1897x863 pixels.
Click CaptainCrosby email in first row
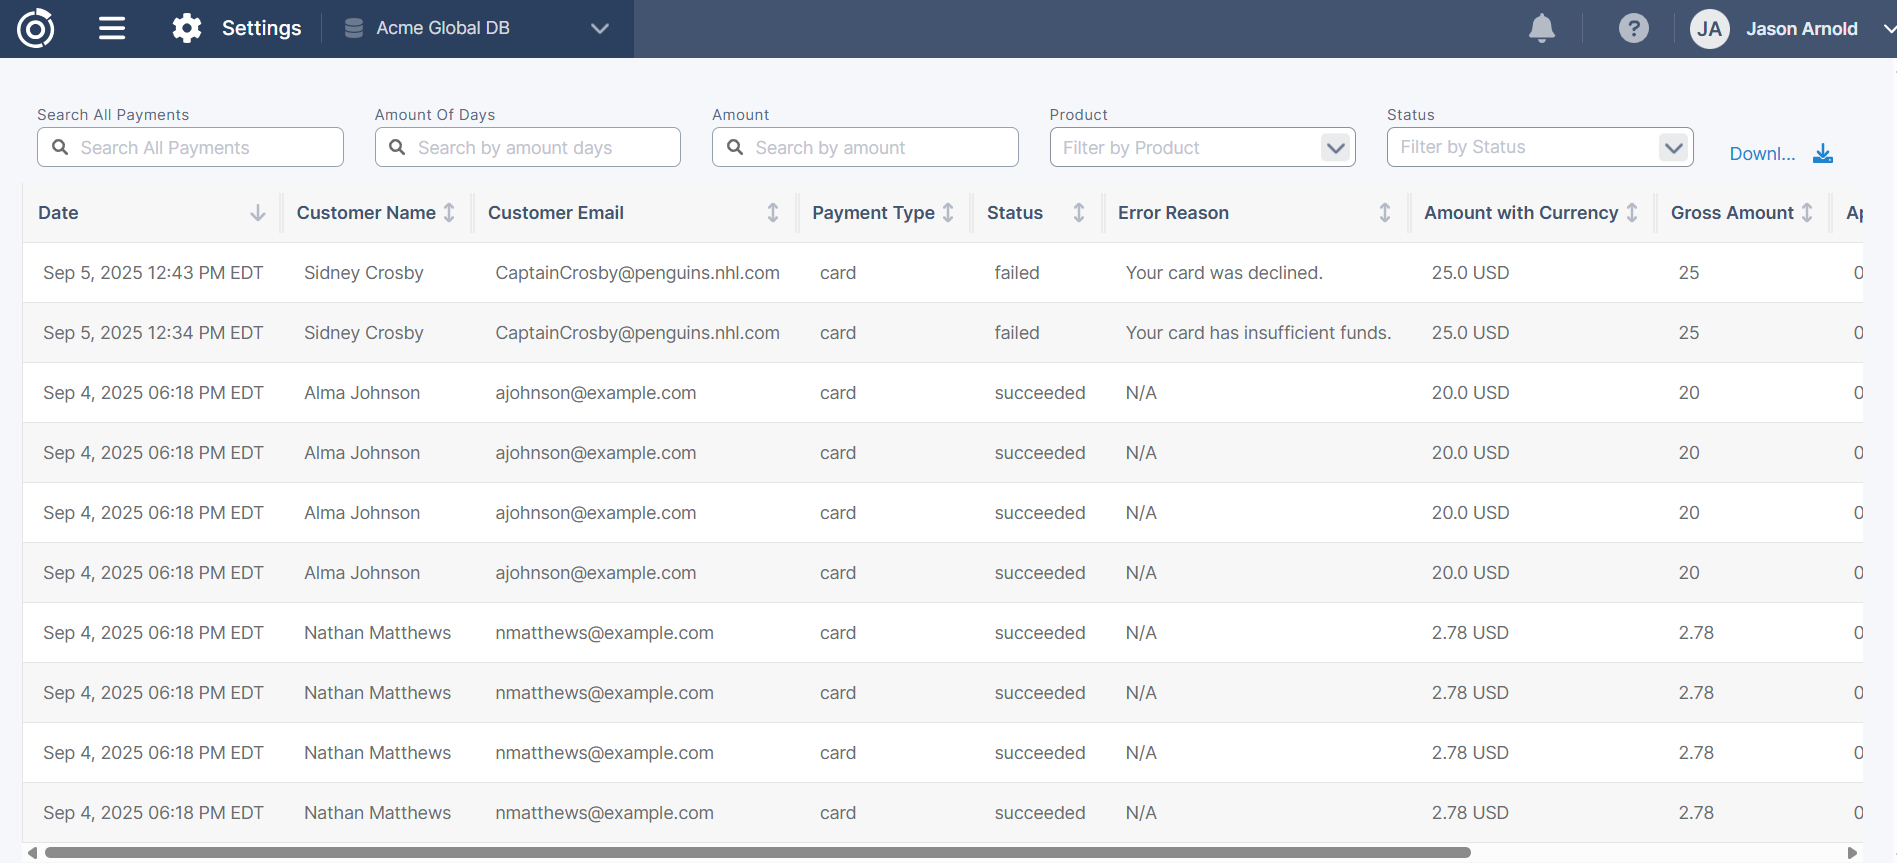pyautogui.click(x=637, y=273)
